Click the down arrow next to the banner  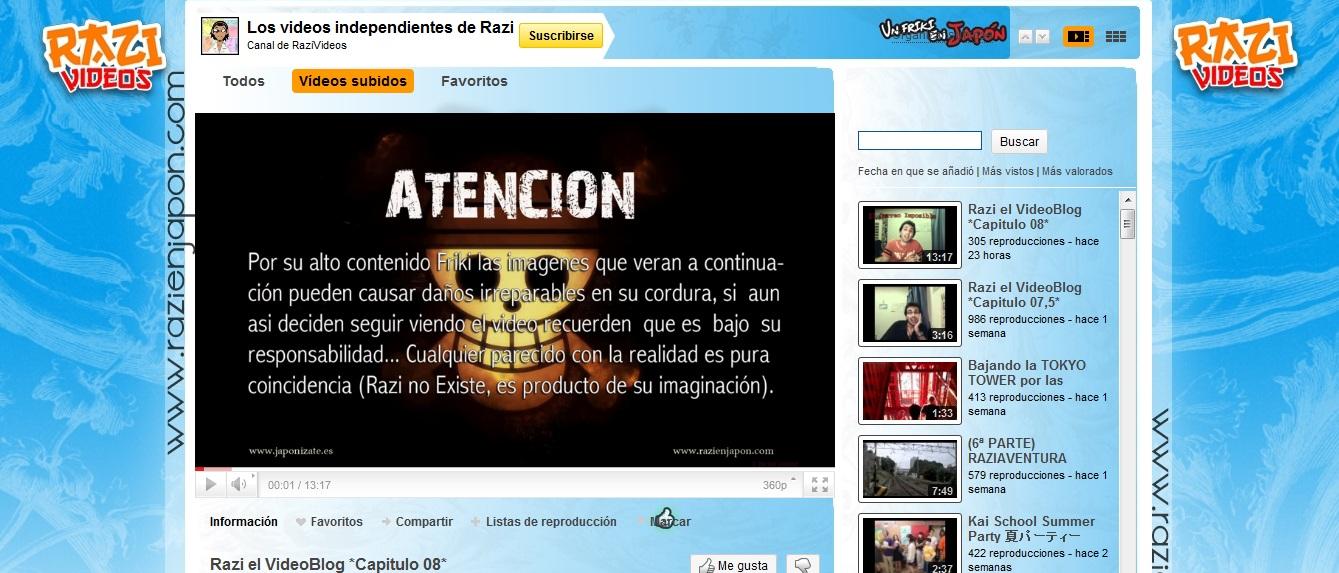pos(1042,37)
